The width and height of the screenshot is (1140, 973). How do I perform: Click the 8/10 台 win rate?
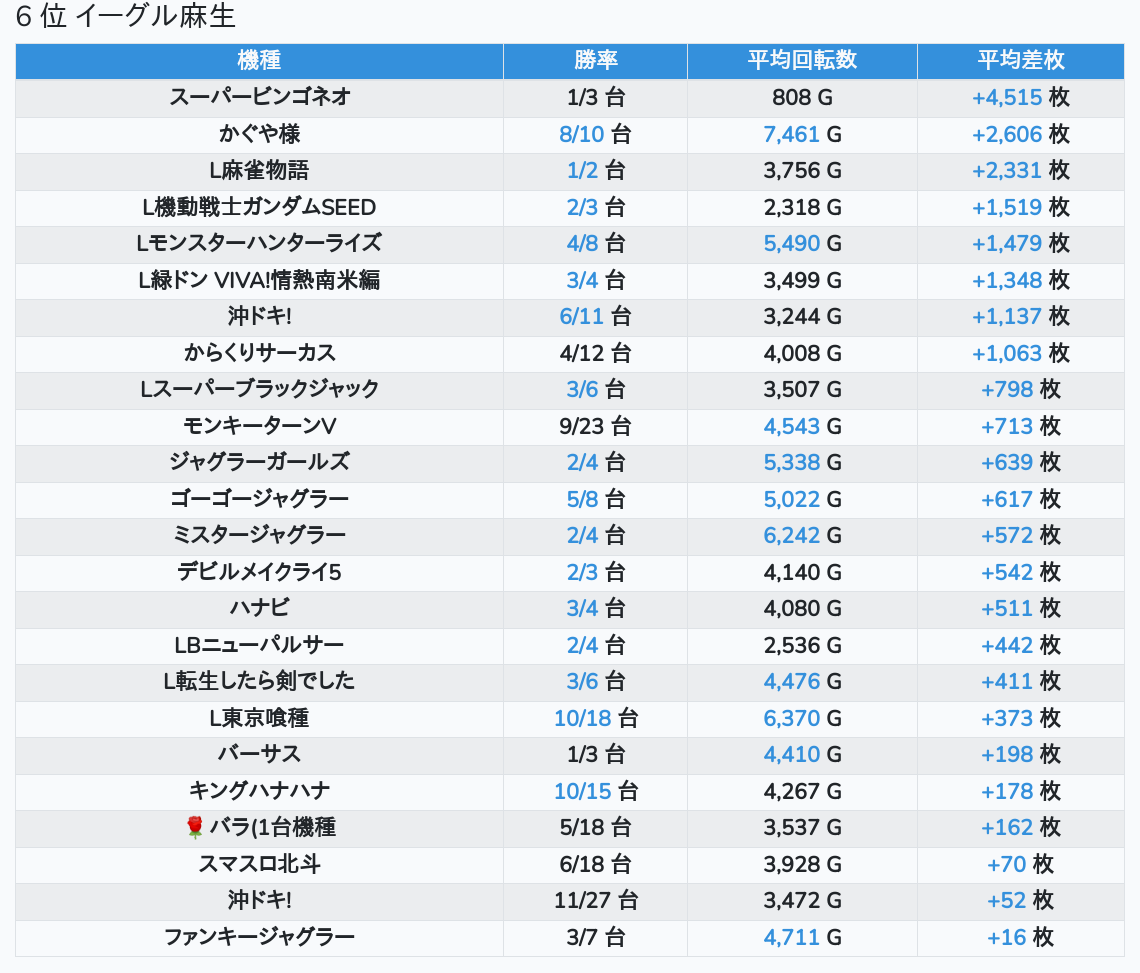click(595, 134)
